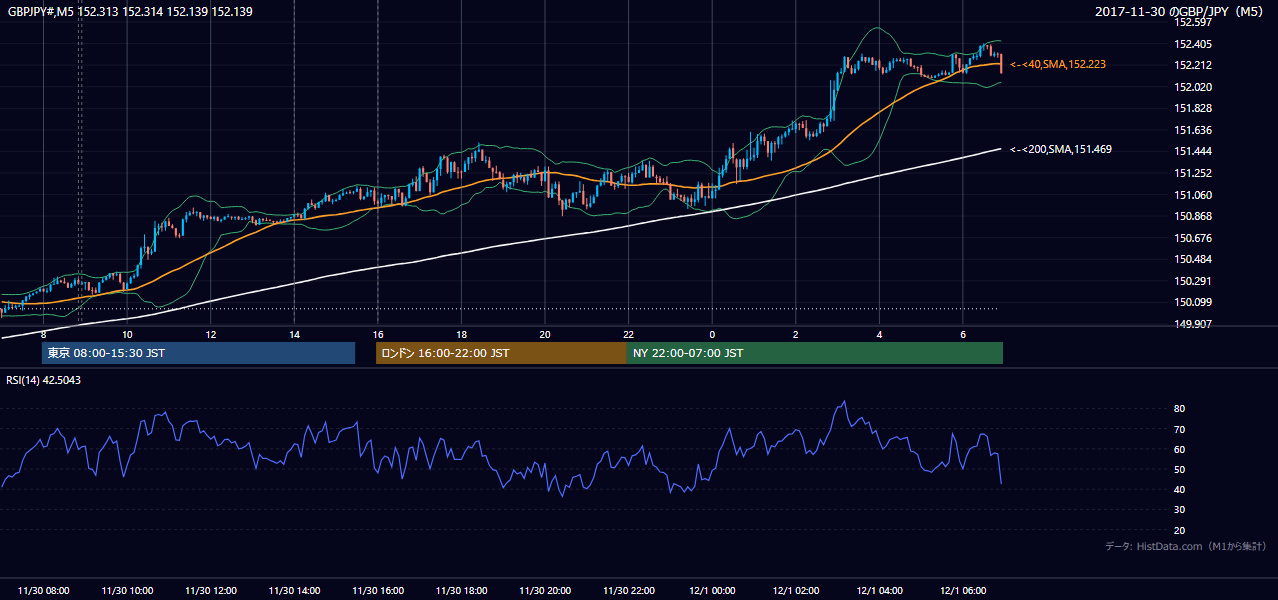The image size is (1278, 600).
Task: Select the Tokyo 08:00-15:30 JST session bar
Action: [198, 353]
